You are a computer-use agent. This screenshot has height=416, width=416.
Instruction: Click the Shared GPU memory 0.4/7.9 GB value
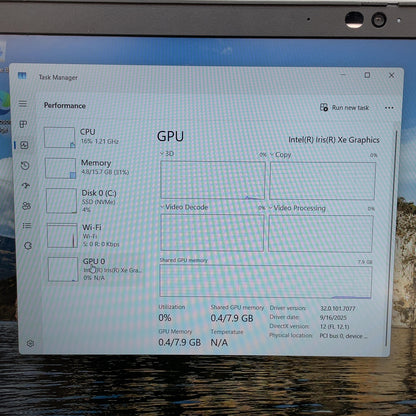(232, 318)
